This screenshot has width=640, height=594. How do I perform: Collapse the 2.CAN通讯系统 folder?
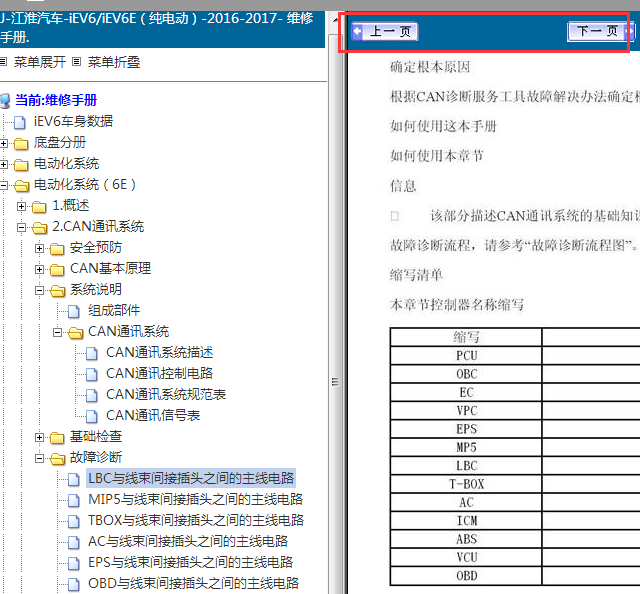(x=22, y=228)
